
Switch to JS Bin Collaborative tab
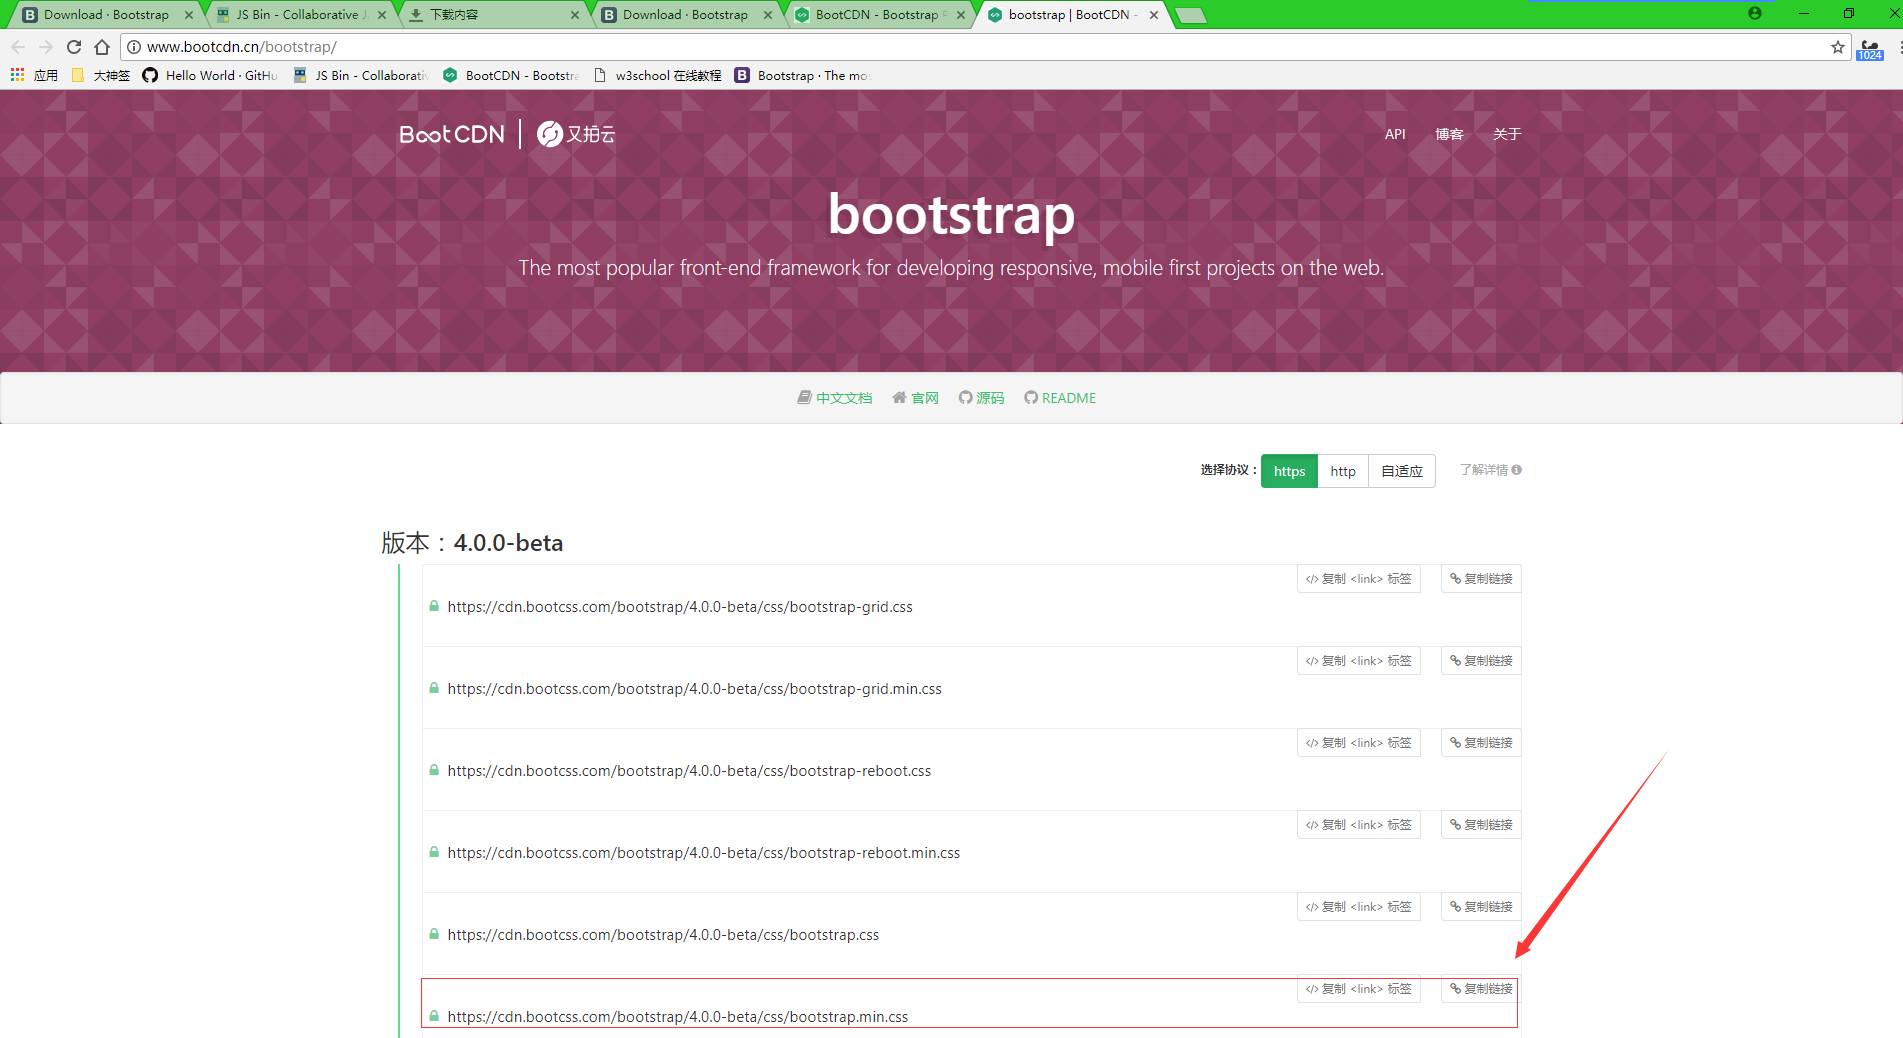click(301, 15)
